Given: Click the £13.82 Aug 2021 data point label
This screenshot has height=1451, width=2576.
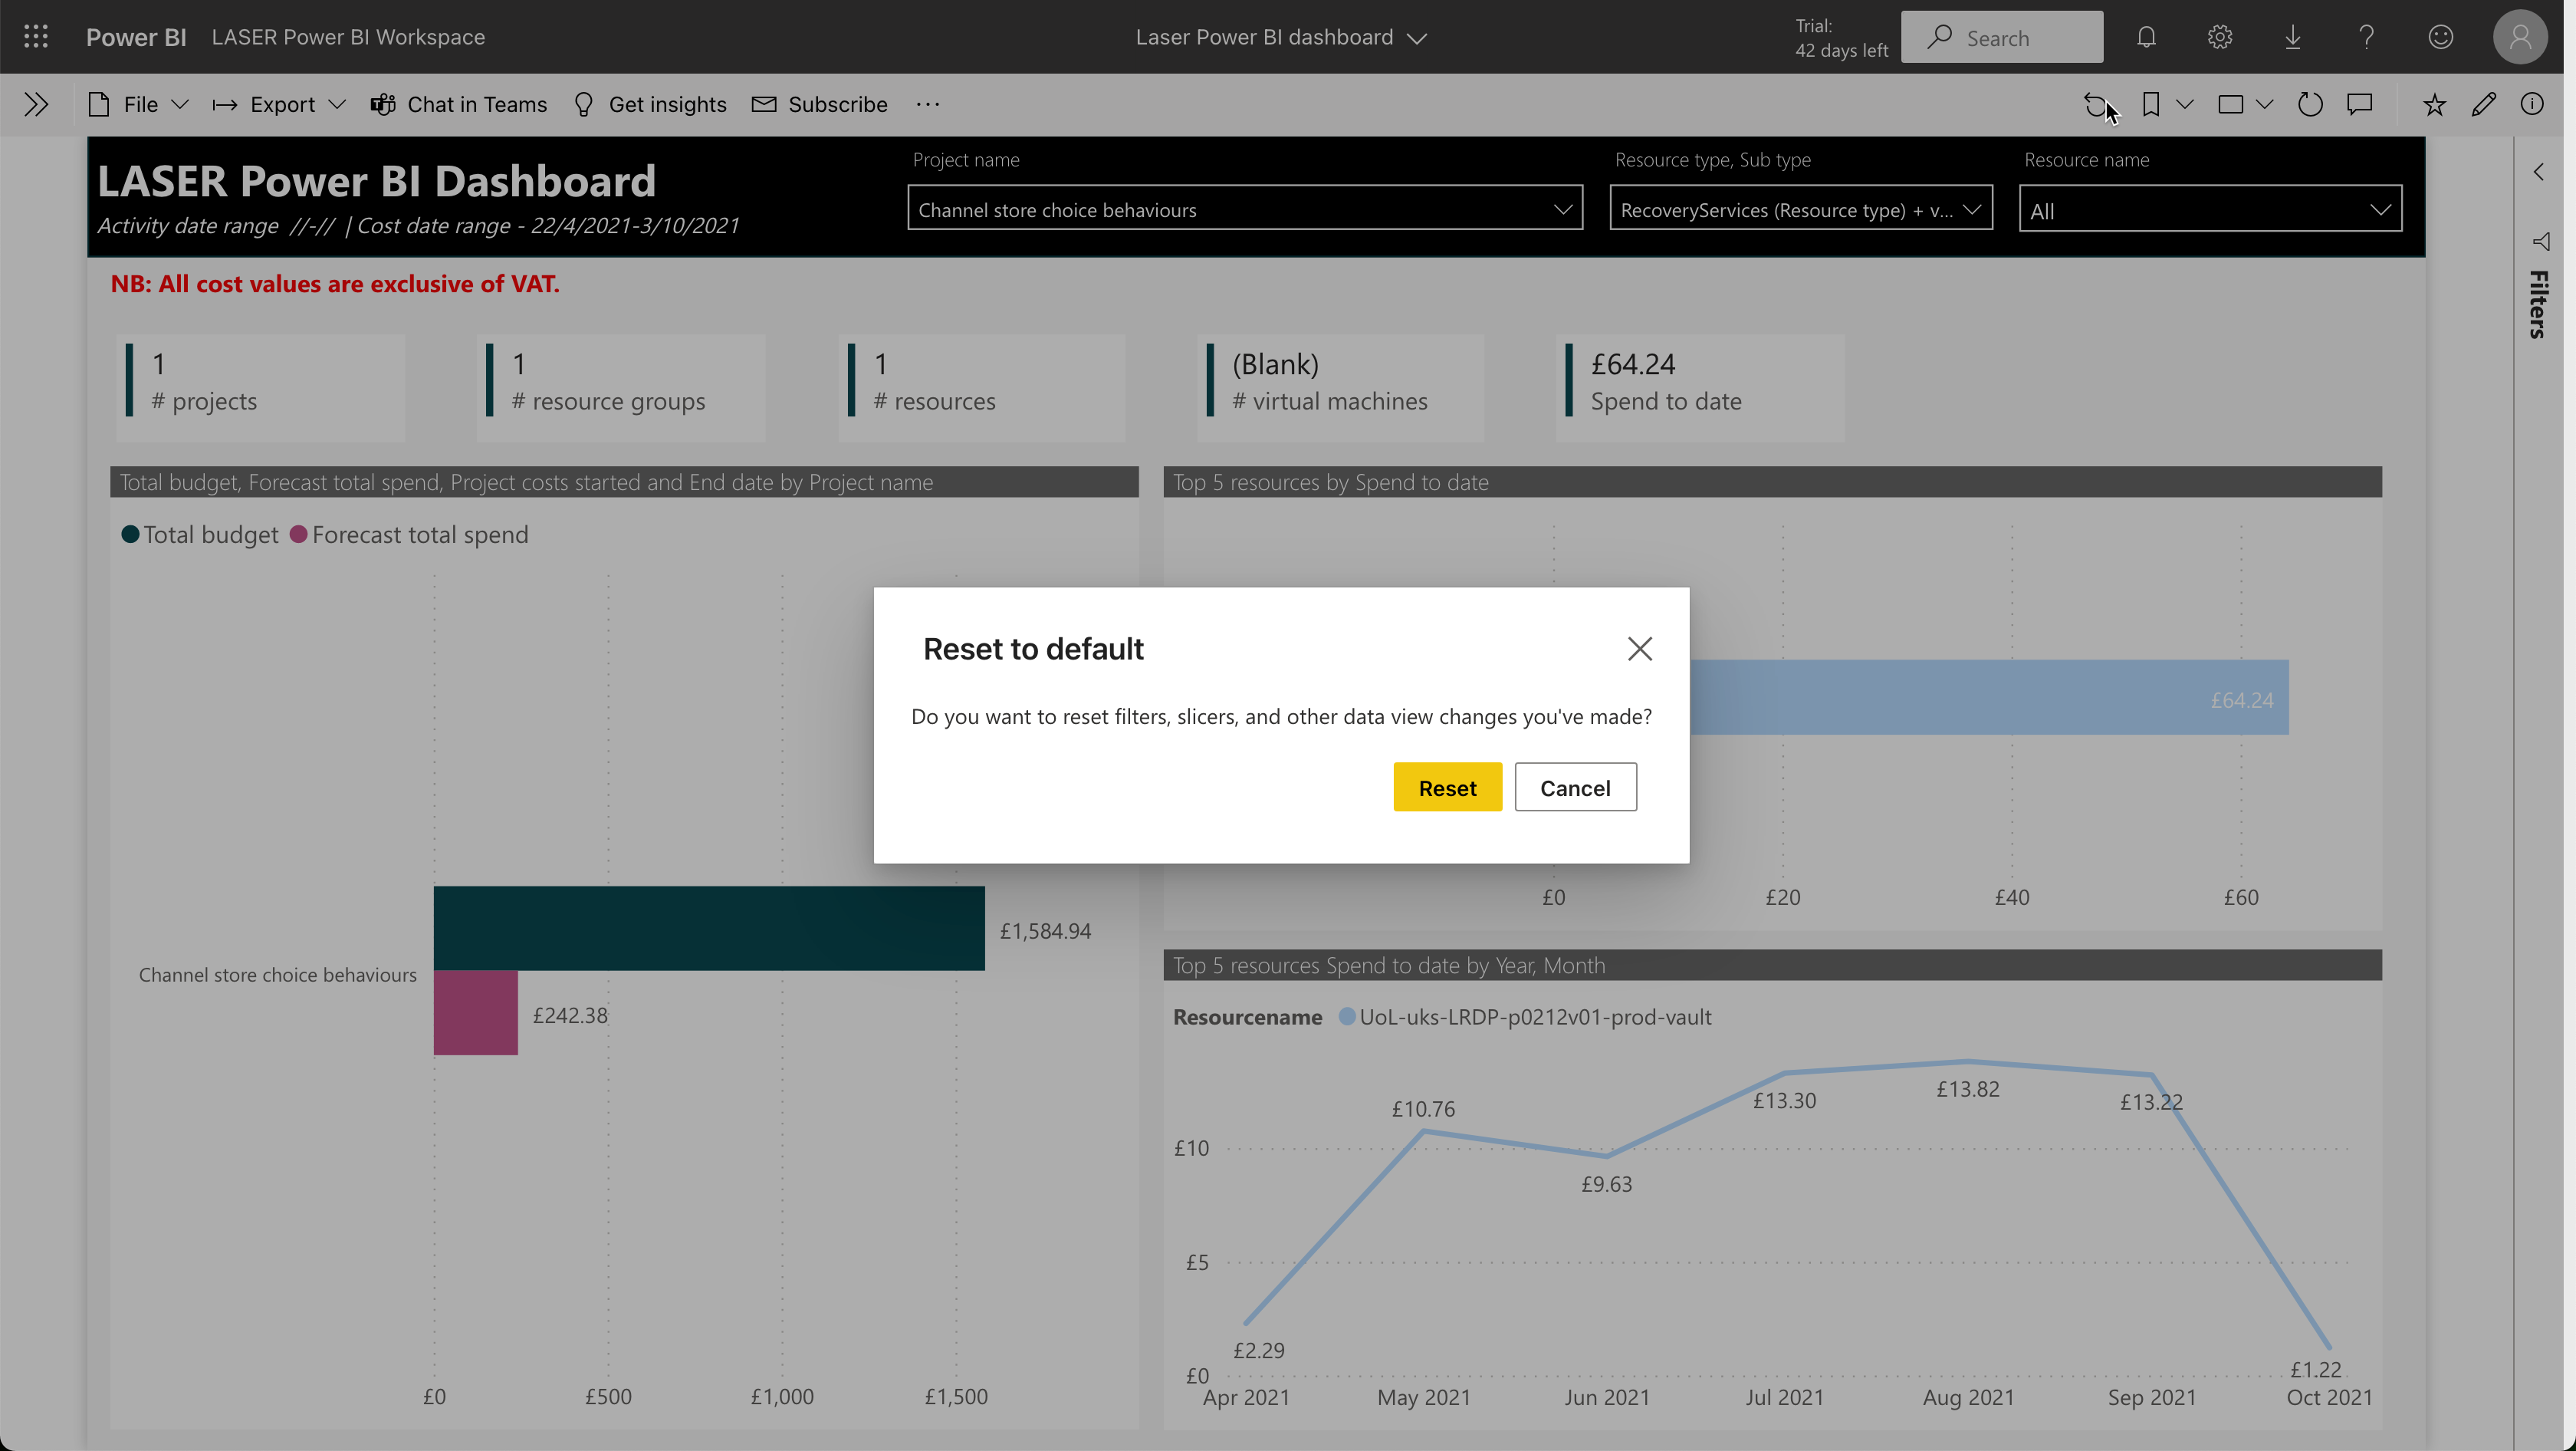Looking at the screenshot, I should coord(1968,1089).
